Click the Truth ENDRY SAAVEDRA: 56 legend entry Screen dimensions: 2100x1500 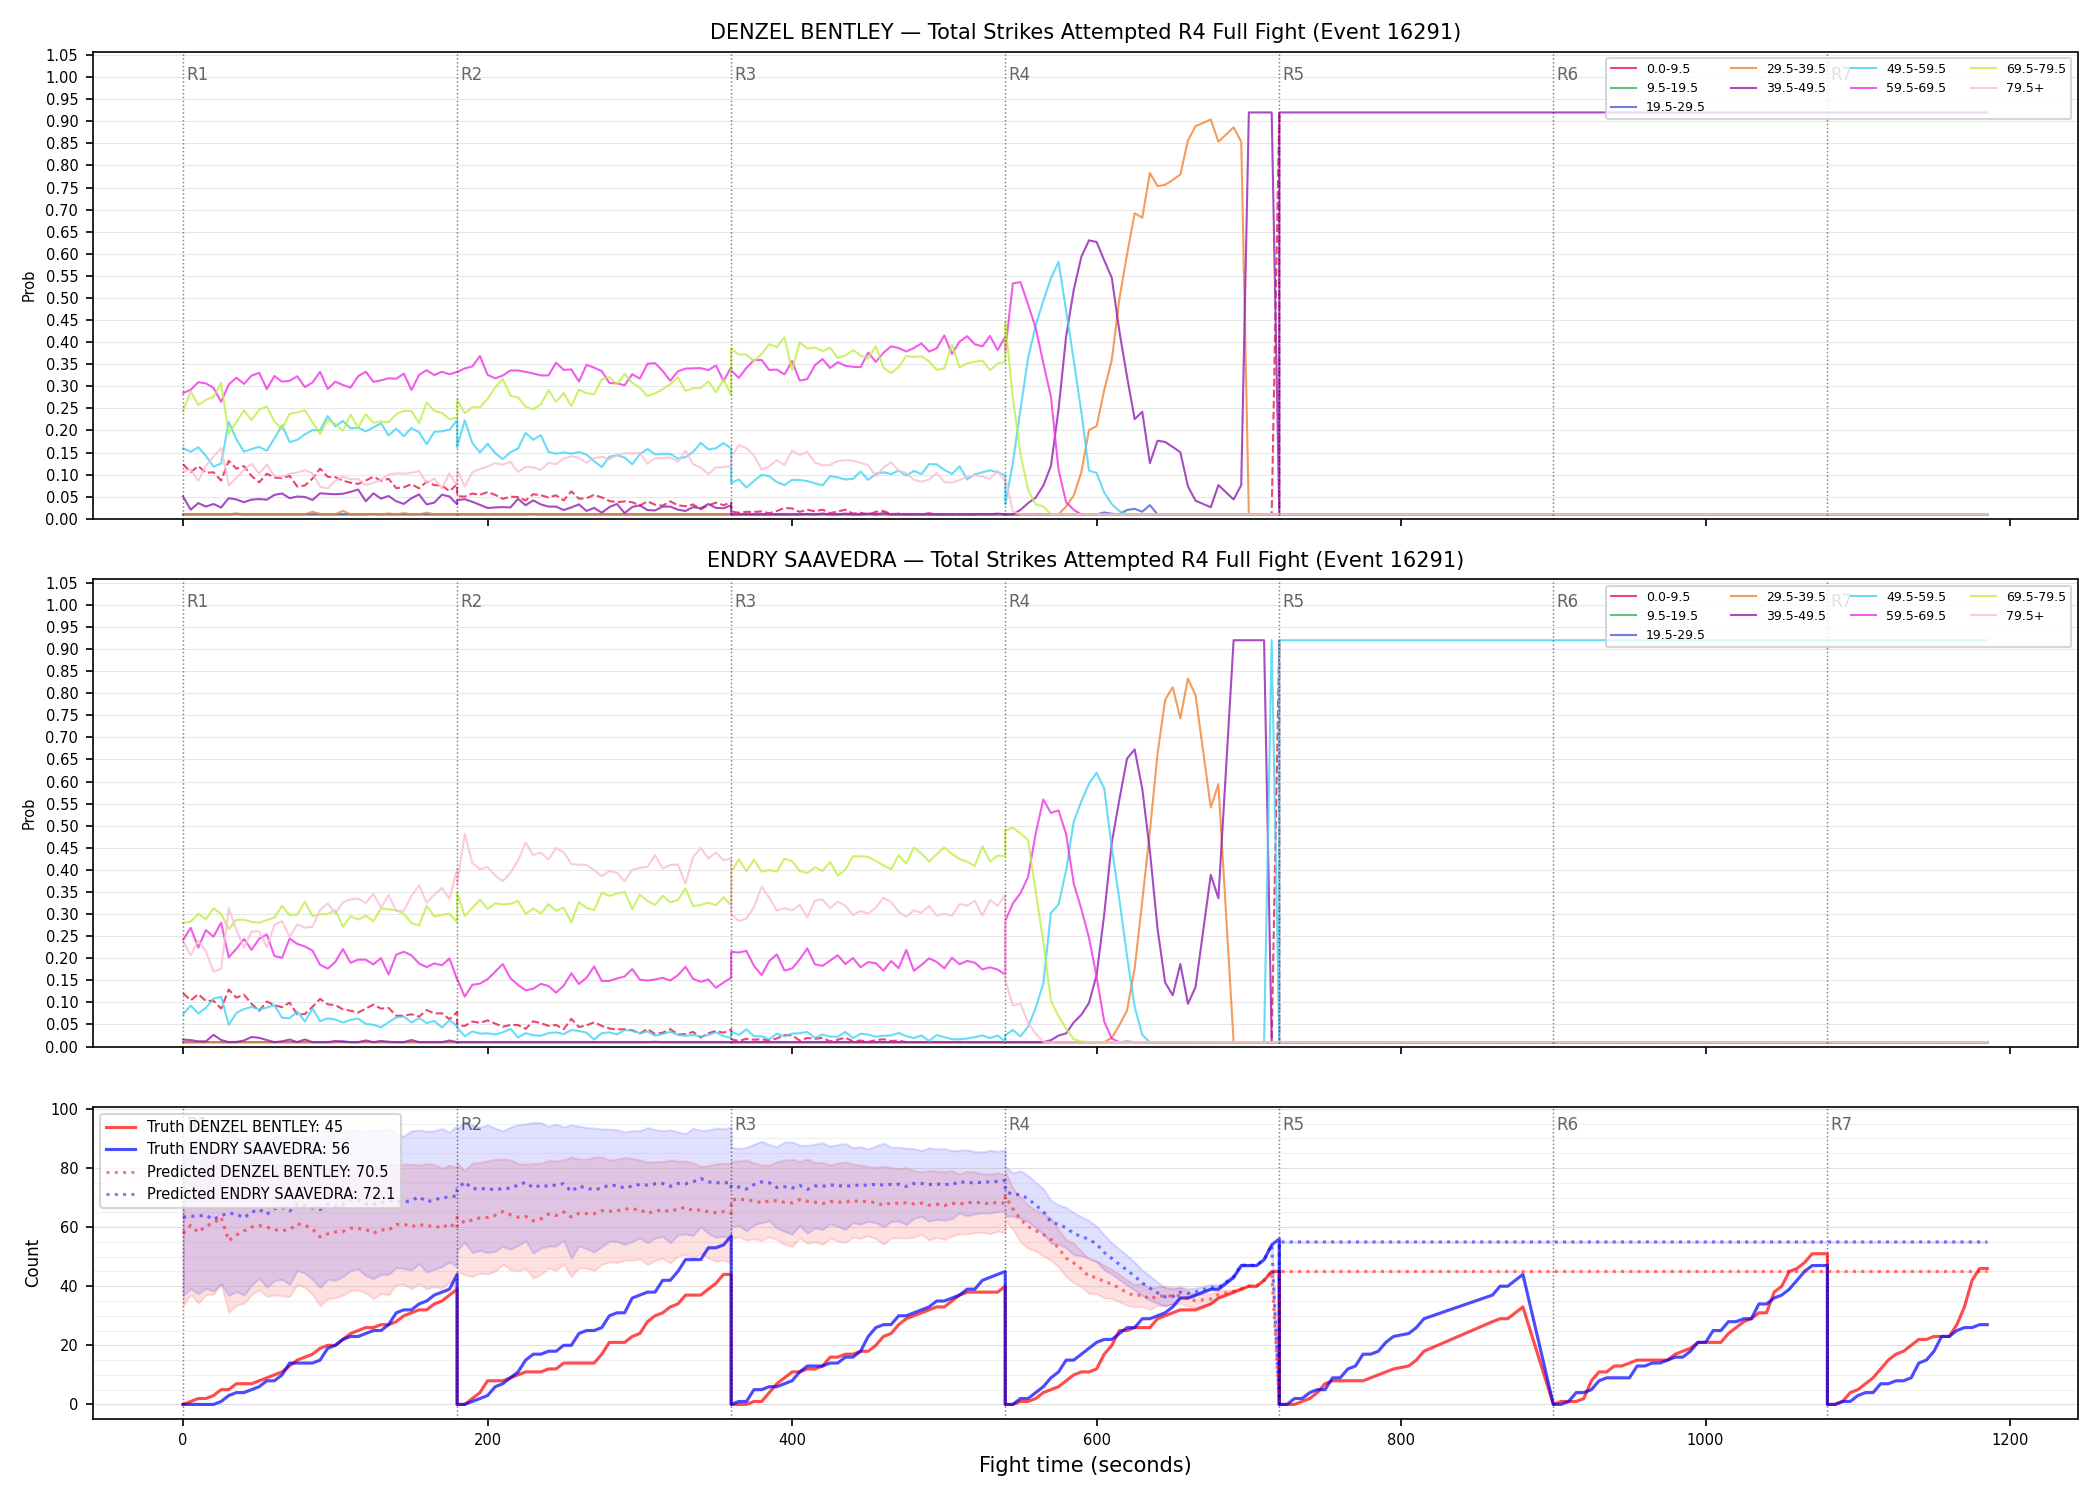(x=228, y=1149)
